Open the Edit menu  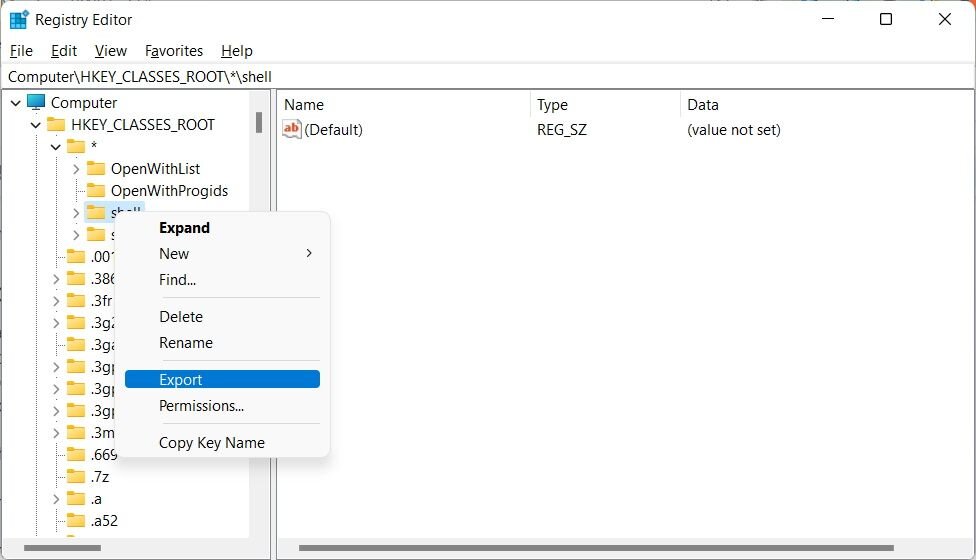tap(63, 51)
